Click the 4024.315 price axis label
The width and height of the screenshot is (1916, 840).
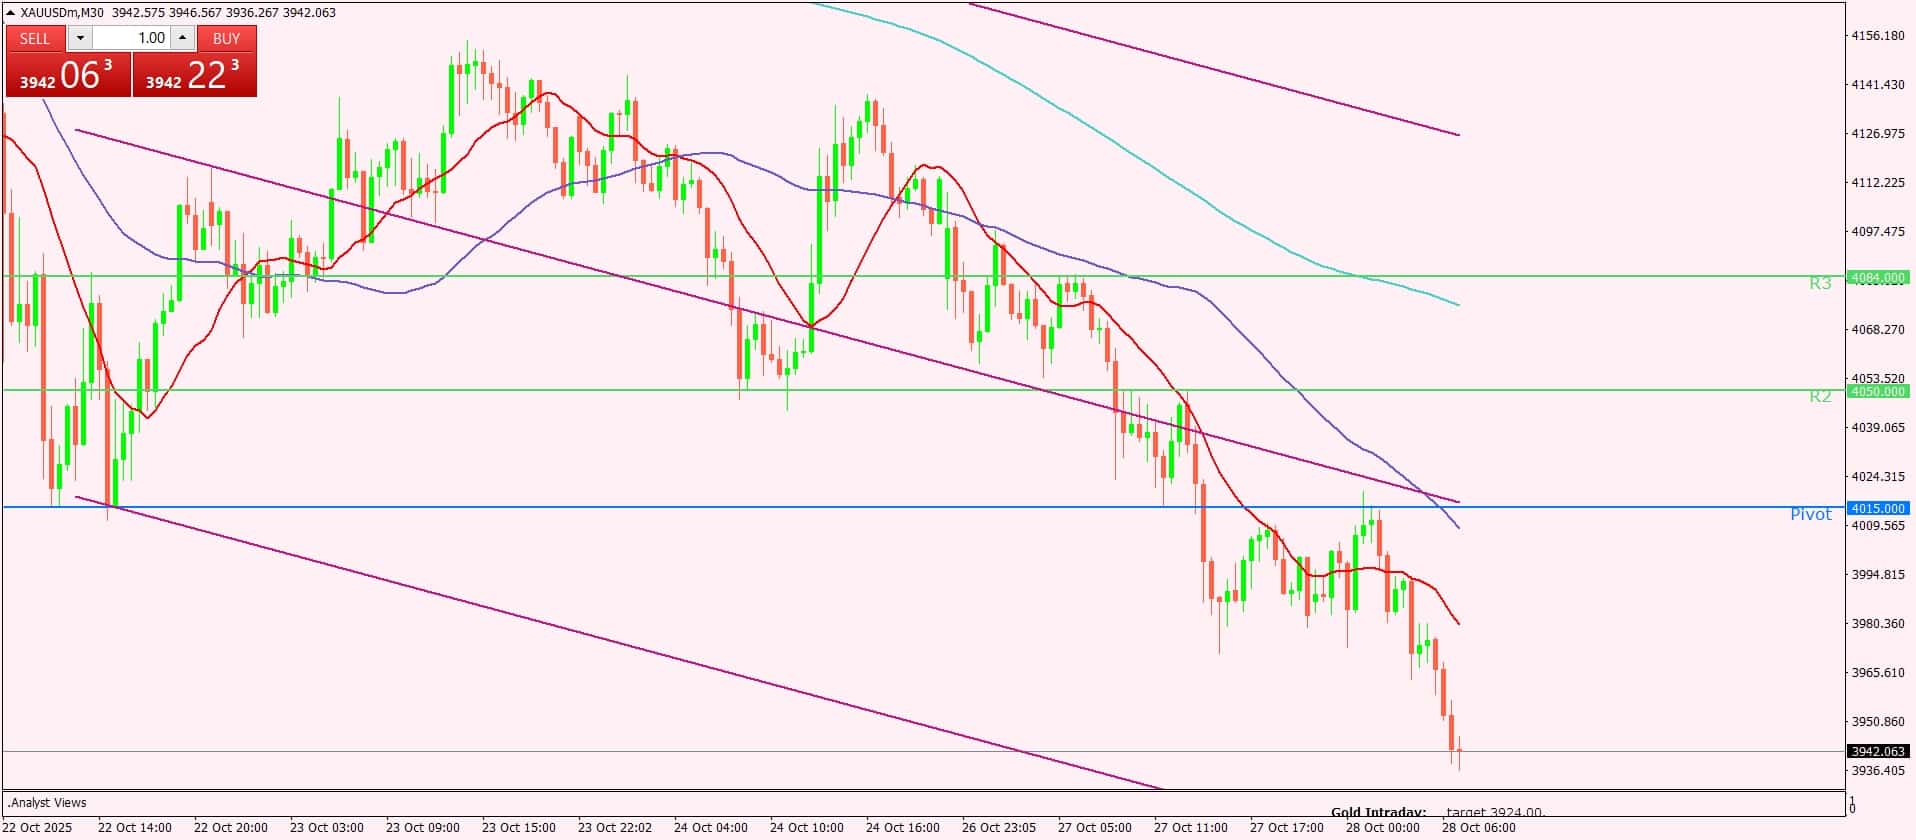coord(1878,477)
